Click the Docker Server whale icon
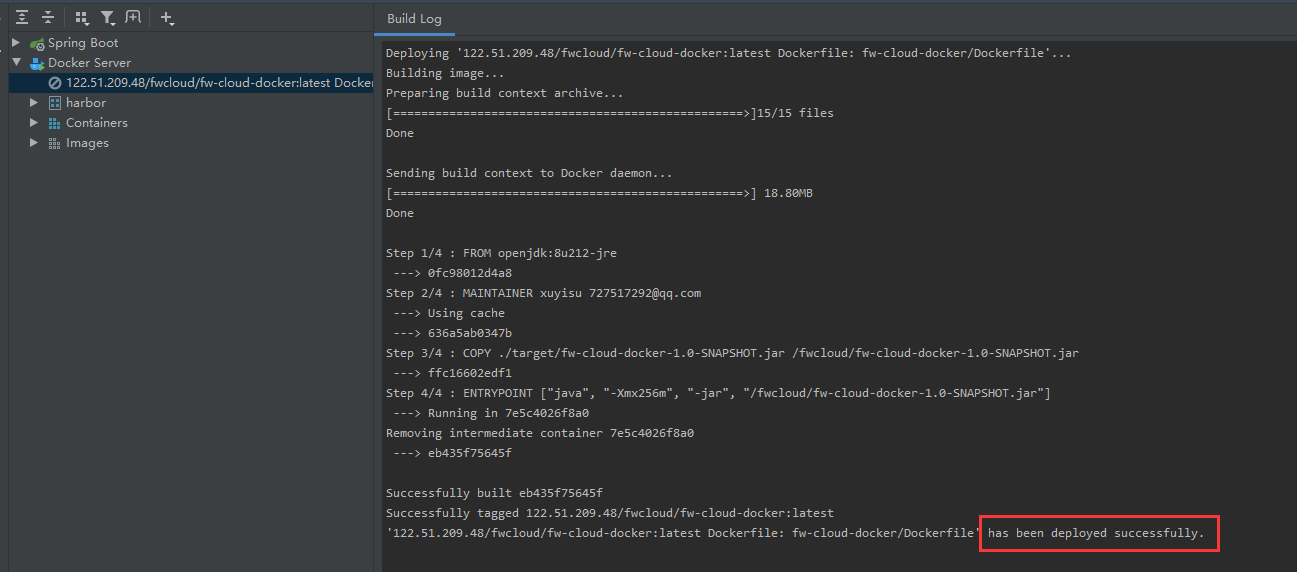Screen dimensions: 1297x572 click(x=37, y=63)
